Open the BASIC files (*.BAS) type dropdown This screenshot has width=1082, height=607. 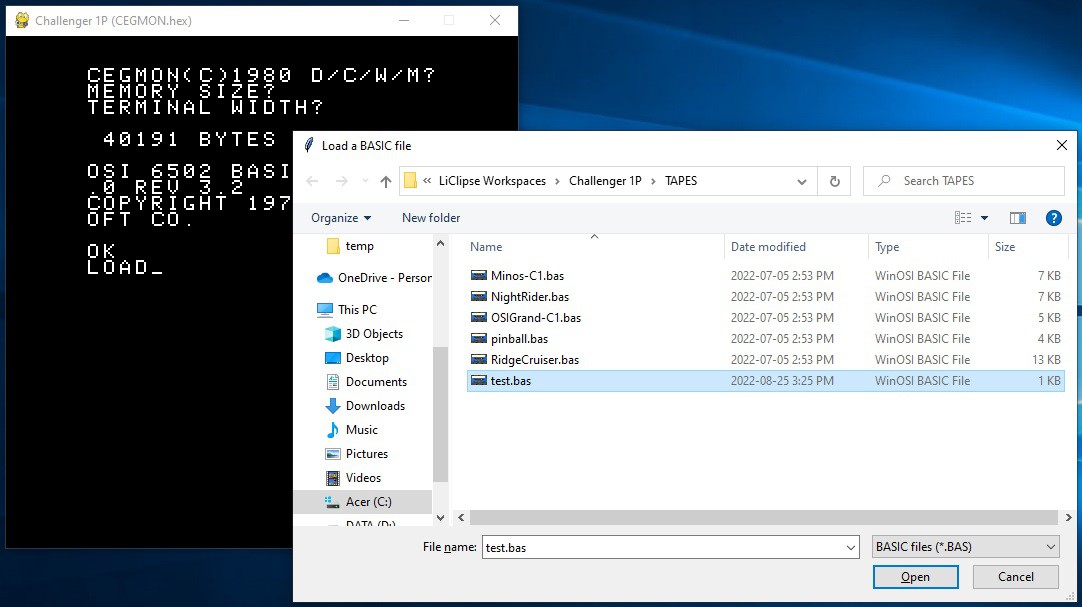963,546
